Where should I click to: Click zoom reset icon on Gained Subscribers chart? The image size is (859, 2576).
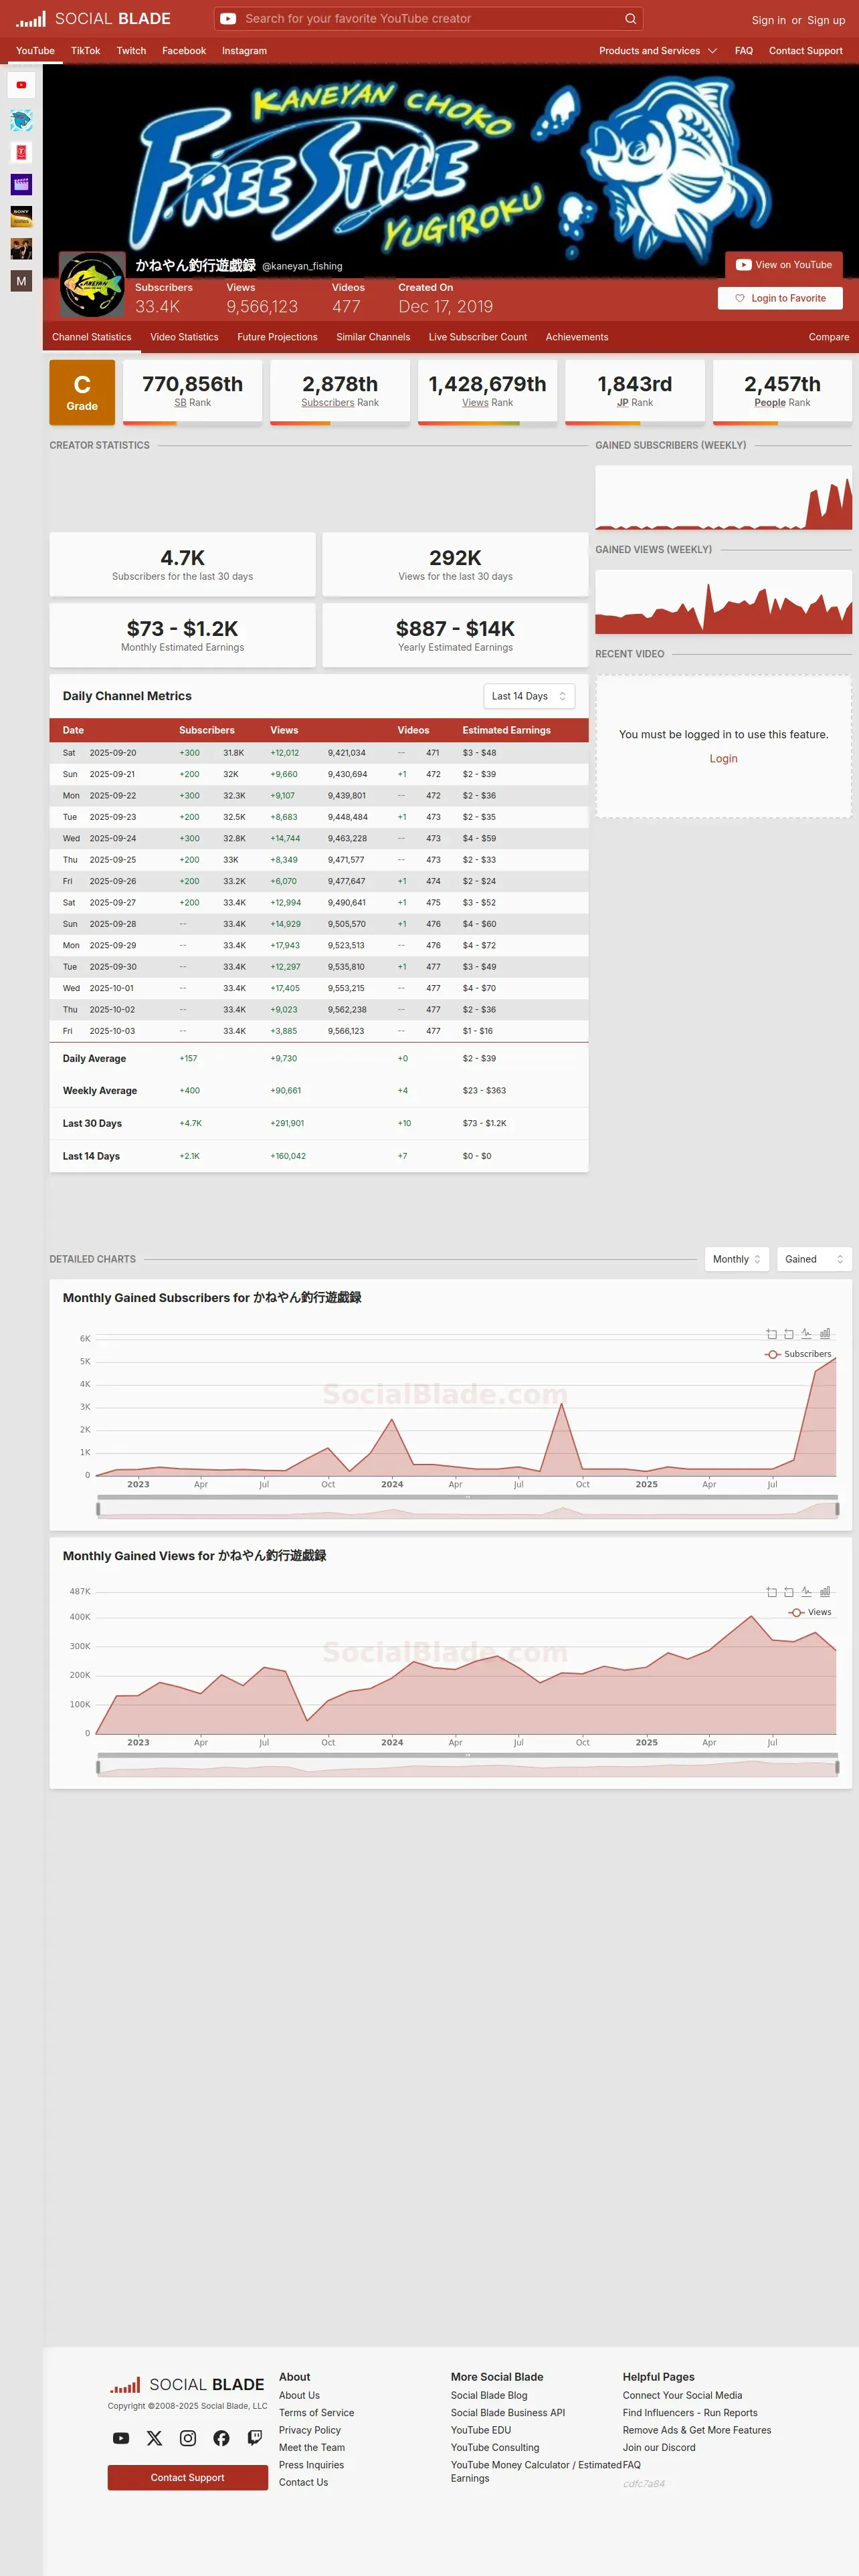789,1334
